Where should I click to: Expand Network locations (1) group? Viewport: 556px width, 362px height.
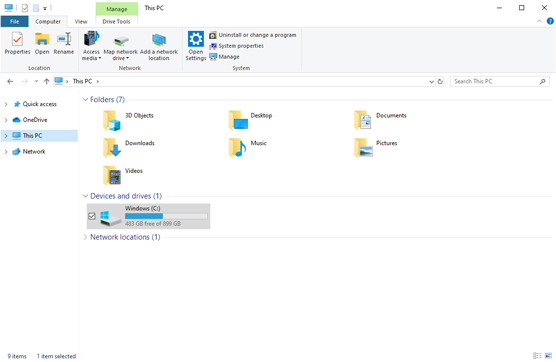click(85, 237)
